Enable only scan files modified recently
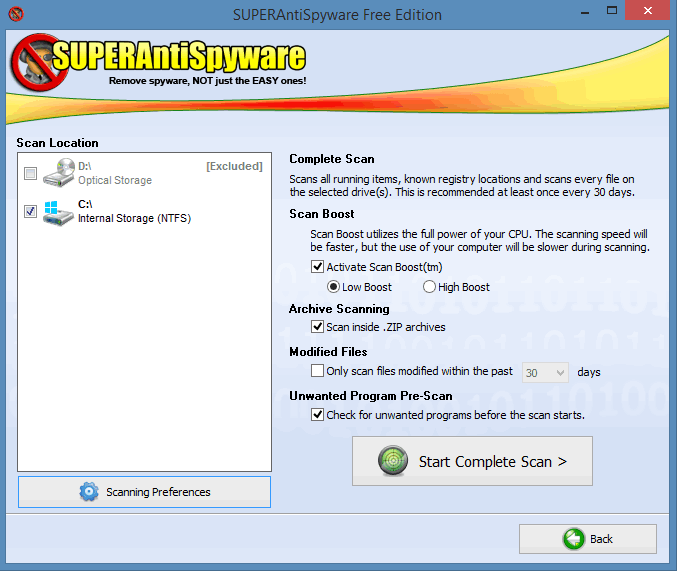Viewport: 677px width, 571px height. tap(318, 371)
